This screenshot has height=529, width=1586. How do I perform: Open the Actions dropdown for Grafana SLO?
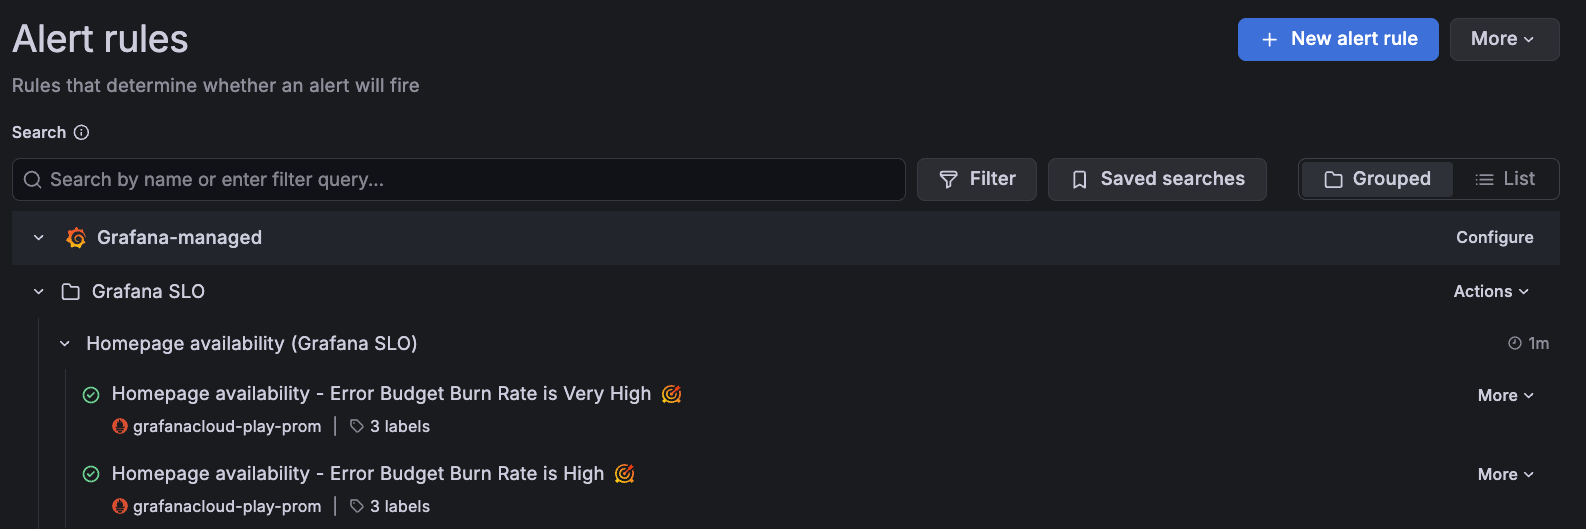1491,292
